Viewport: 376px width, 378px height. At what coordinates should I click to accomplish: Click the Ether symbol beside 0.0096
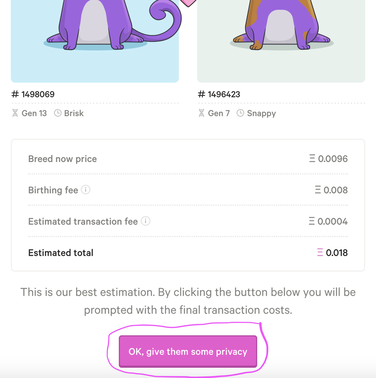[x=312, y=158]
